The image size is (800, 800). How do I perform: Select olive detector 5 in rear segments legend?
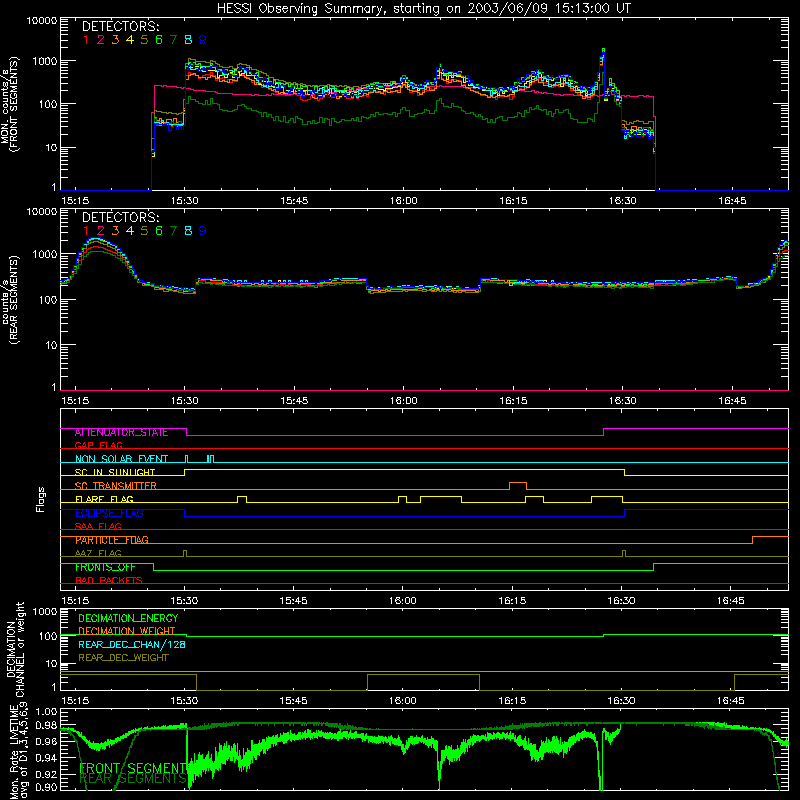click(144, 231)
